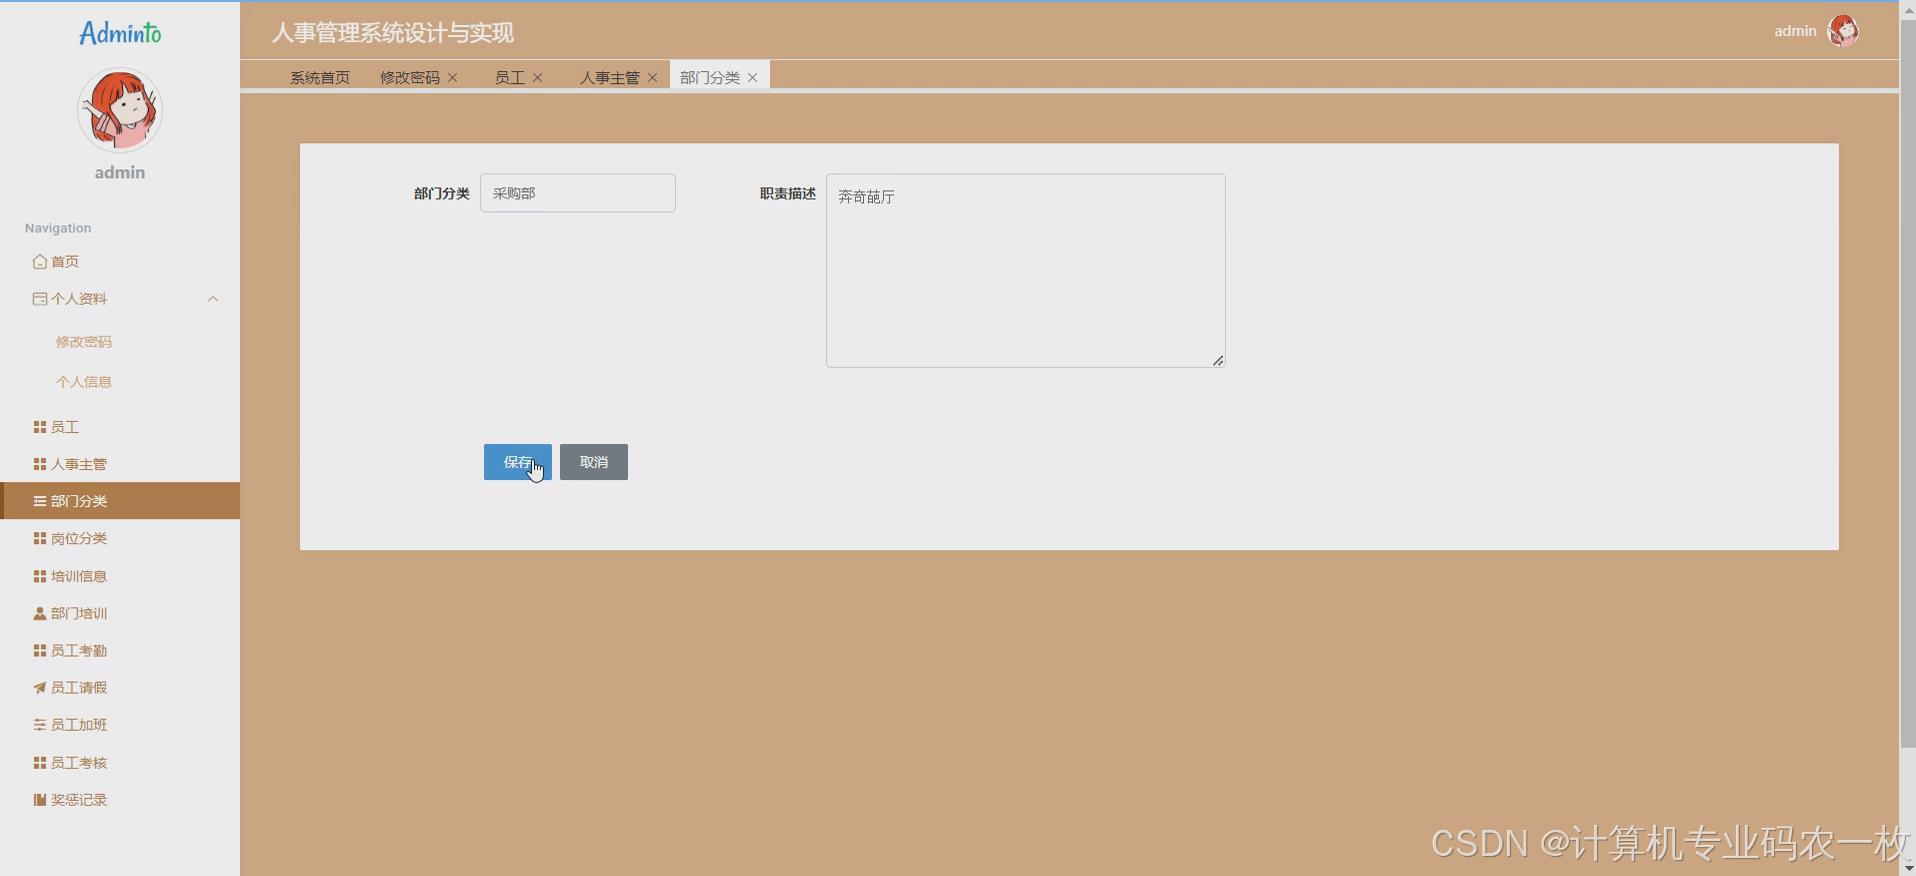Click the grid icon beside 培训信息
The width and height of the screenshot is (1916, 876).
pos(40,576)
